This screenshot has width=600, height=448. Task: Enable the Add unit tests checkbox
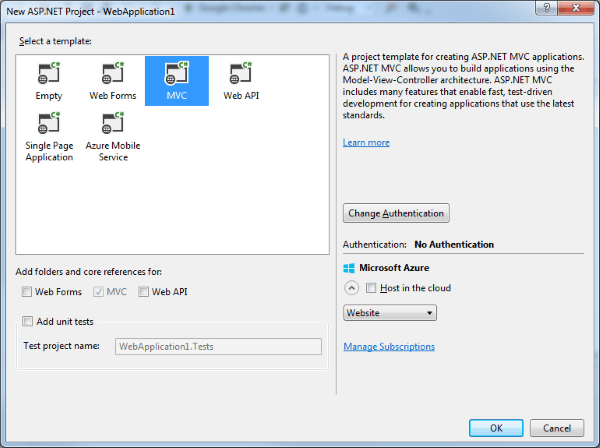pos(27,321)
